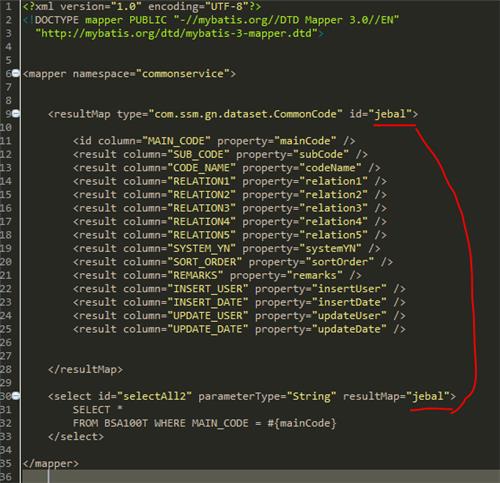This screenshot has width=500, height=483.
Task: Click column value "INSERT_USER"
Action: point(208,289)
